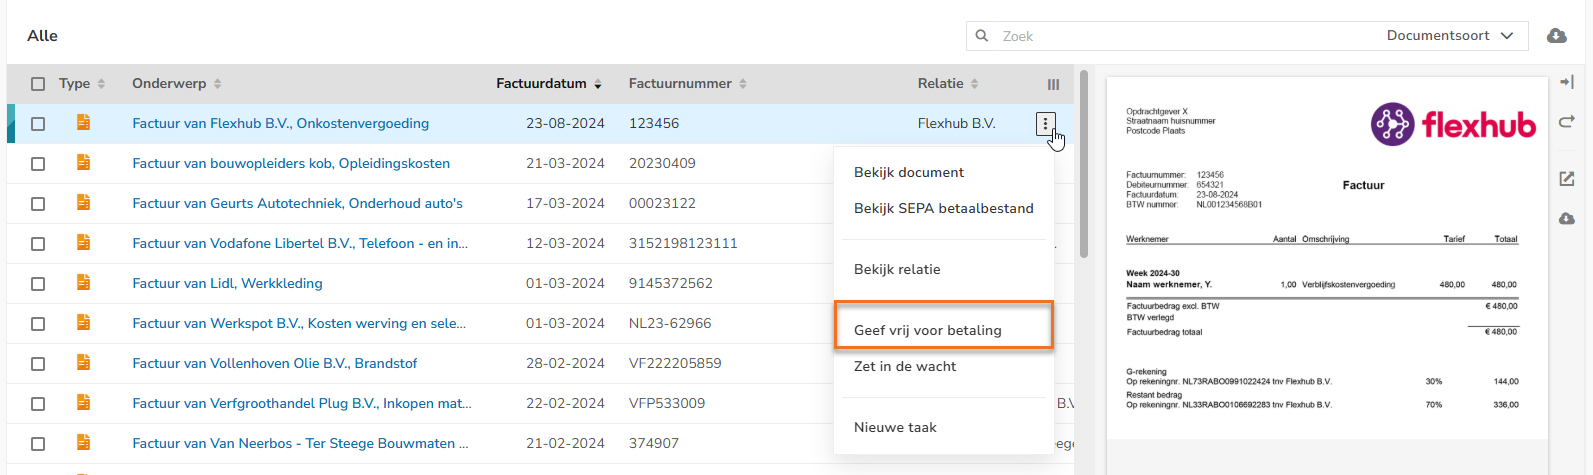Open the three-dot menu for Flexhub invoice
The image size is (1593, 475).
point(1045,124)
